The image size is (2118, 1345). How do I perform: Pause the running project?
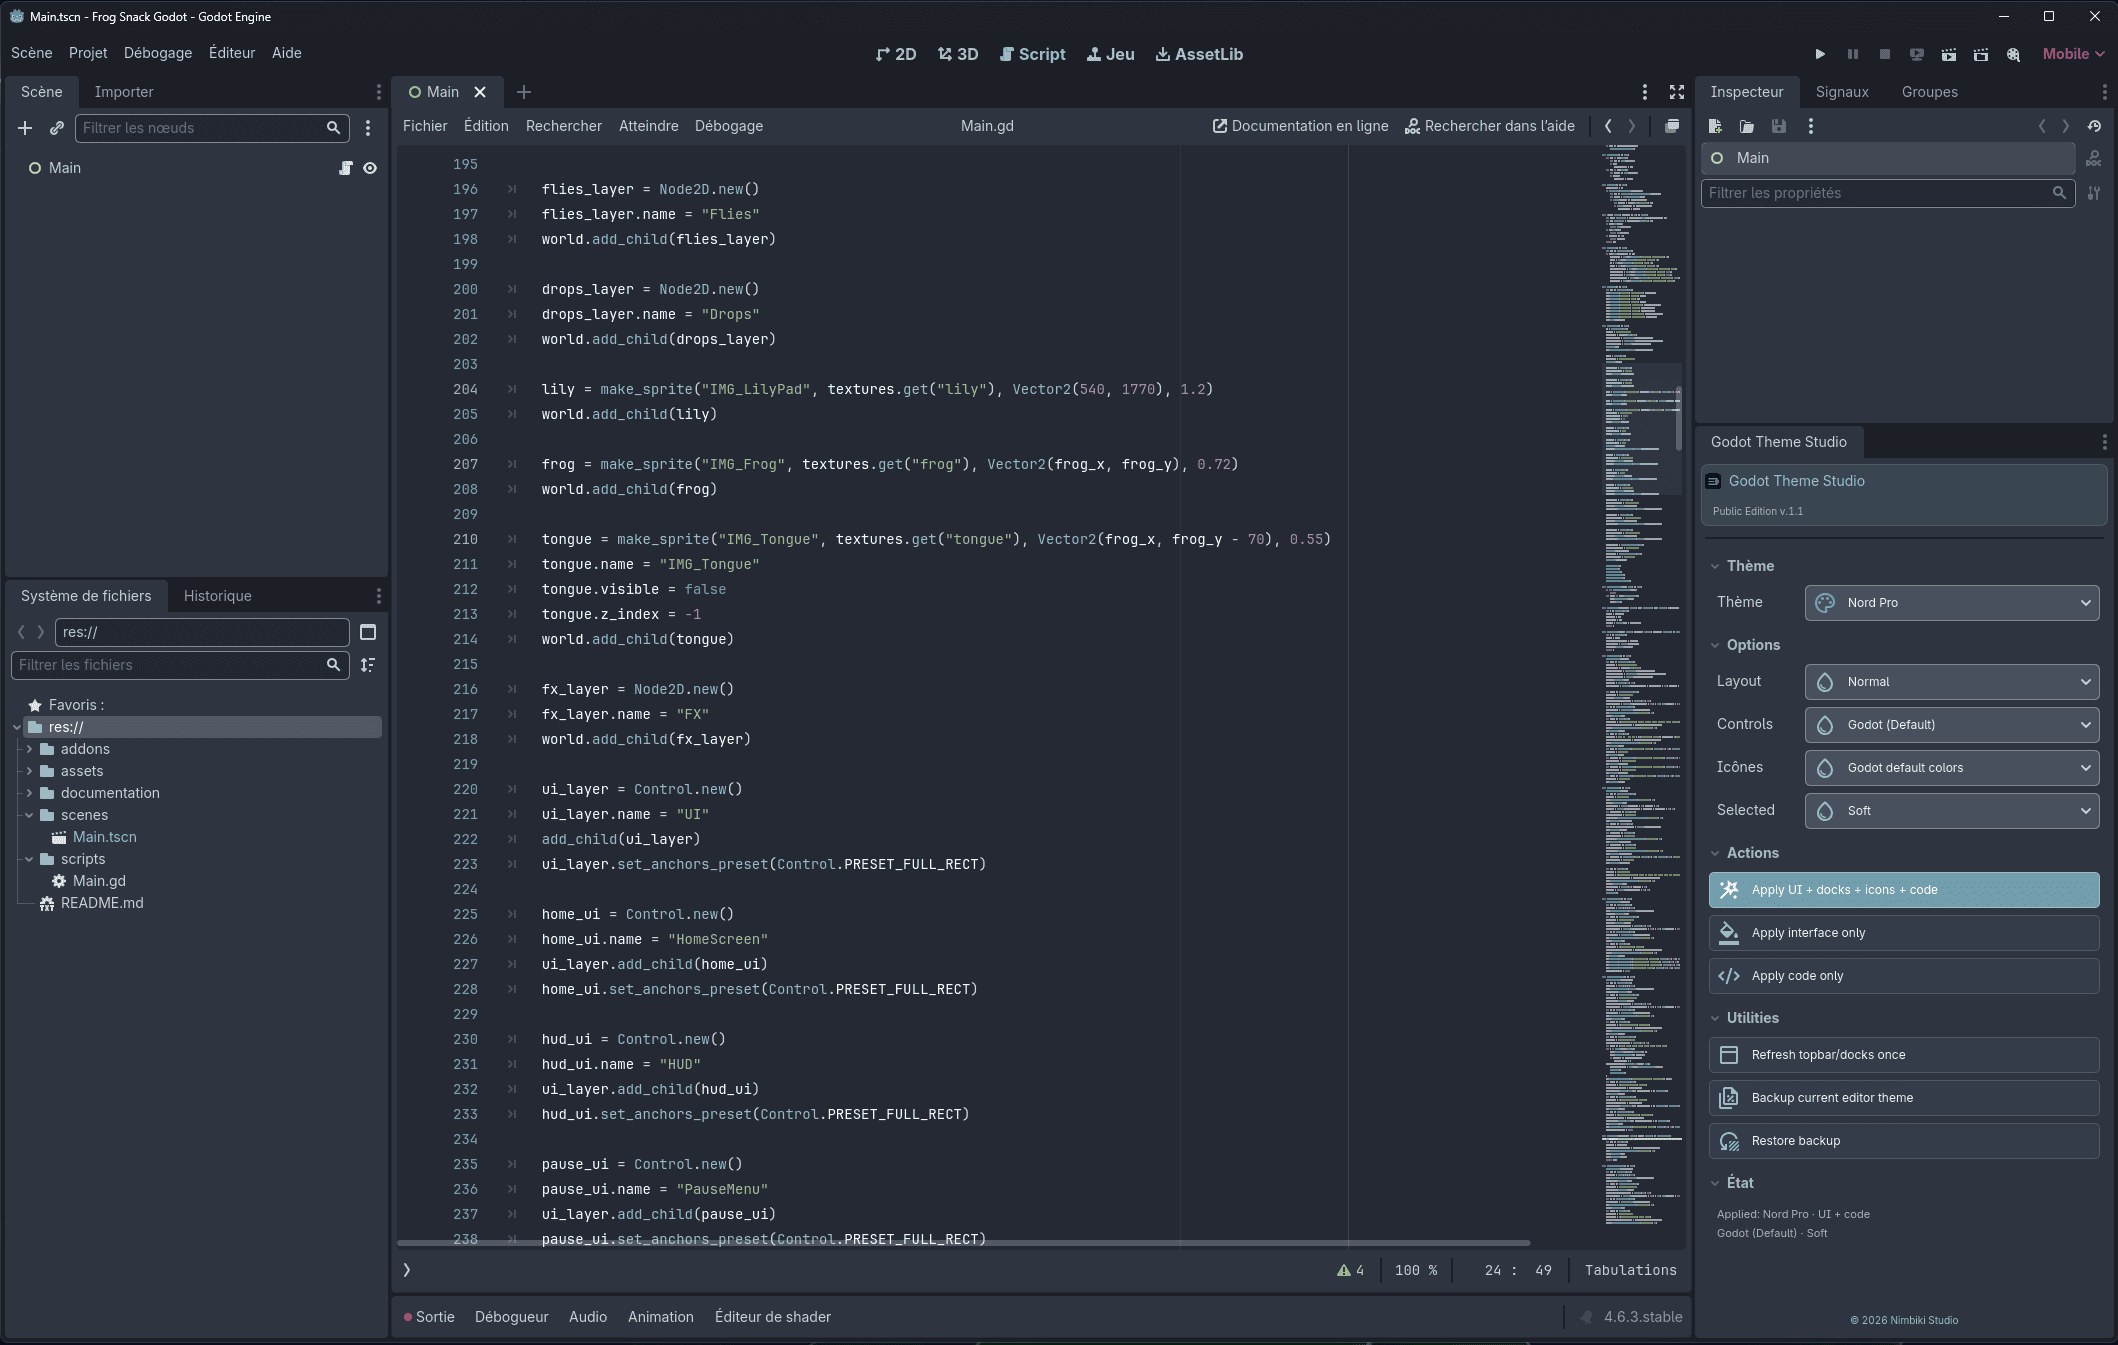(1852, 54)
